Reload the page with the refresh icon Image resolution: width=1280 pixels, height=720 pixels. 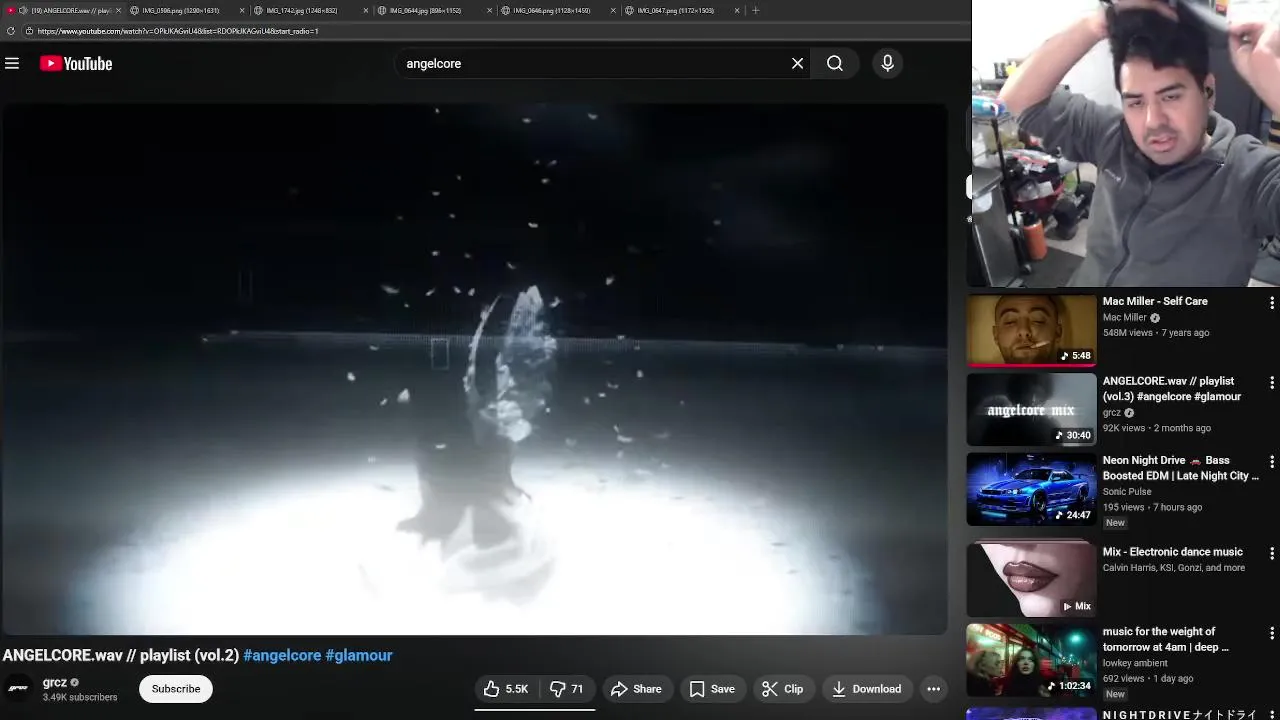point(11,31)
